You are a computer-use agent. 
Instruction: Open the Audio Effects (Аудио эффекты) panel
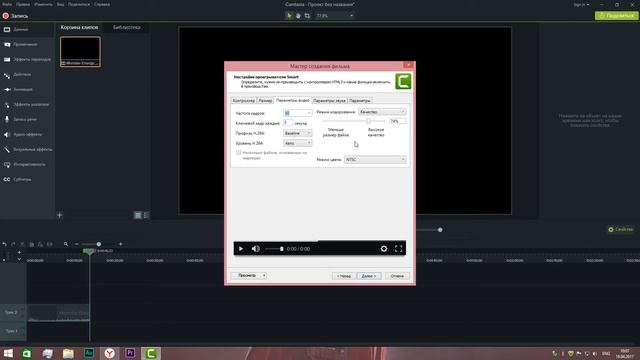27,134
